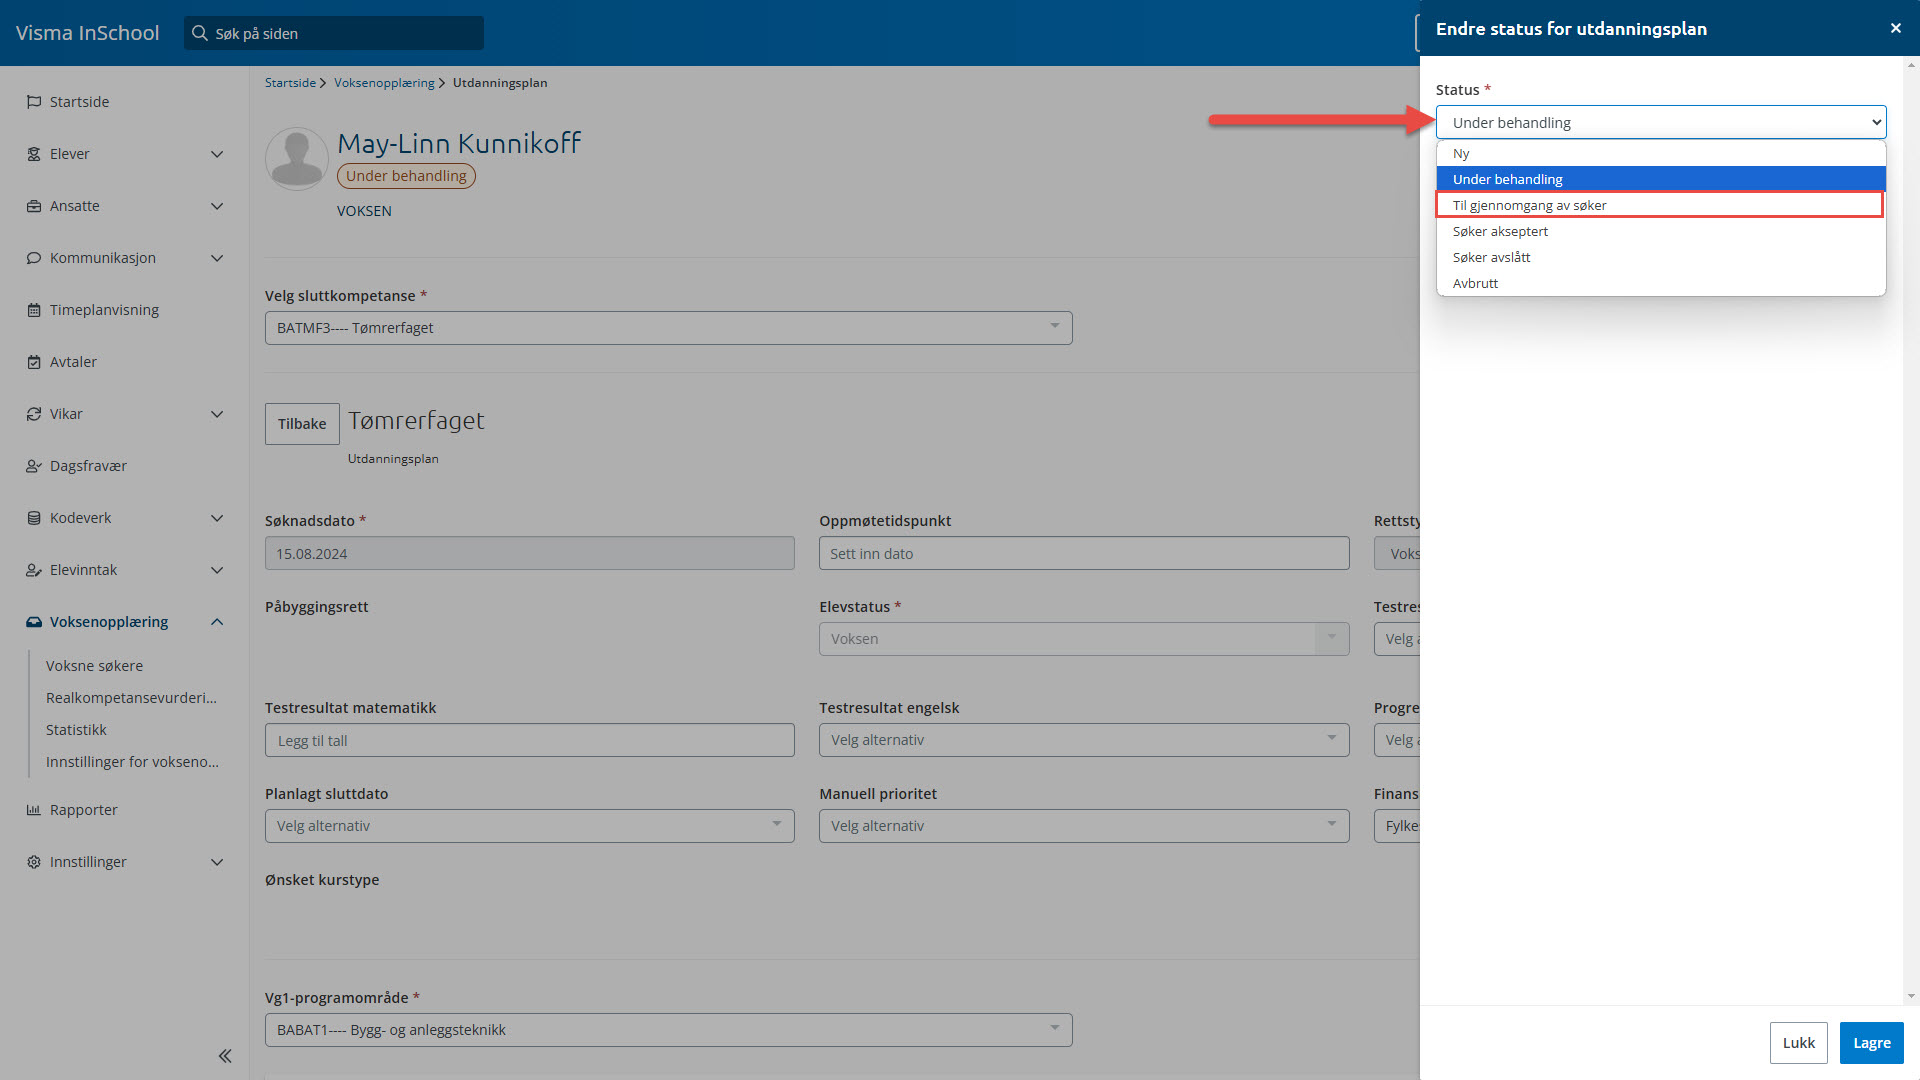
Task: Expand the Elever menu chevron
Action: click(x=217, y=154)
